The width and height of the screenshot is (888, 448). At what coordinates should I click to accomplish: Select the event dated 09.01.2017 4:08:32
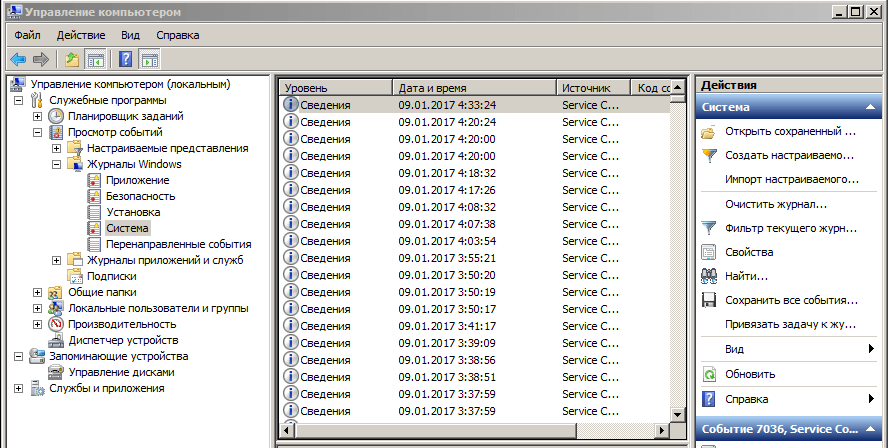[476, 207]
